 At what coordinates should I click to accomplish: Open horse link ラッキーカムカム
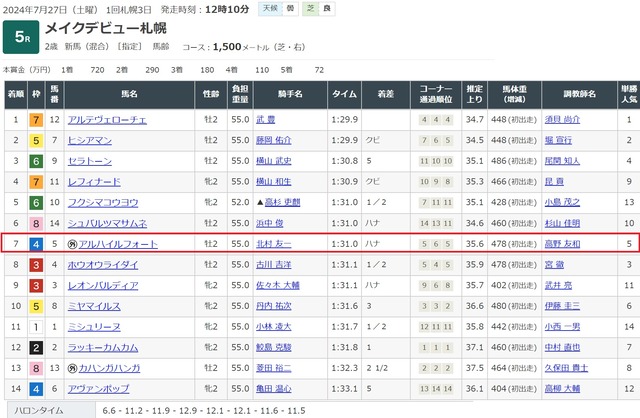pos(103,348)
